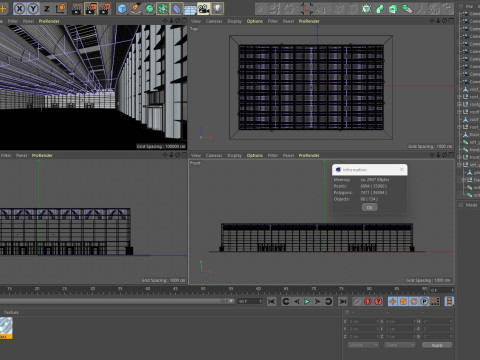Image resolution: width=480 pixels, height=360 pixels.
Task: Open View menu in Front viewport
Action: click(x=196, y=155)
